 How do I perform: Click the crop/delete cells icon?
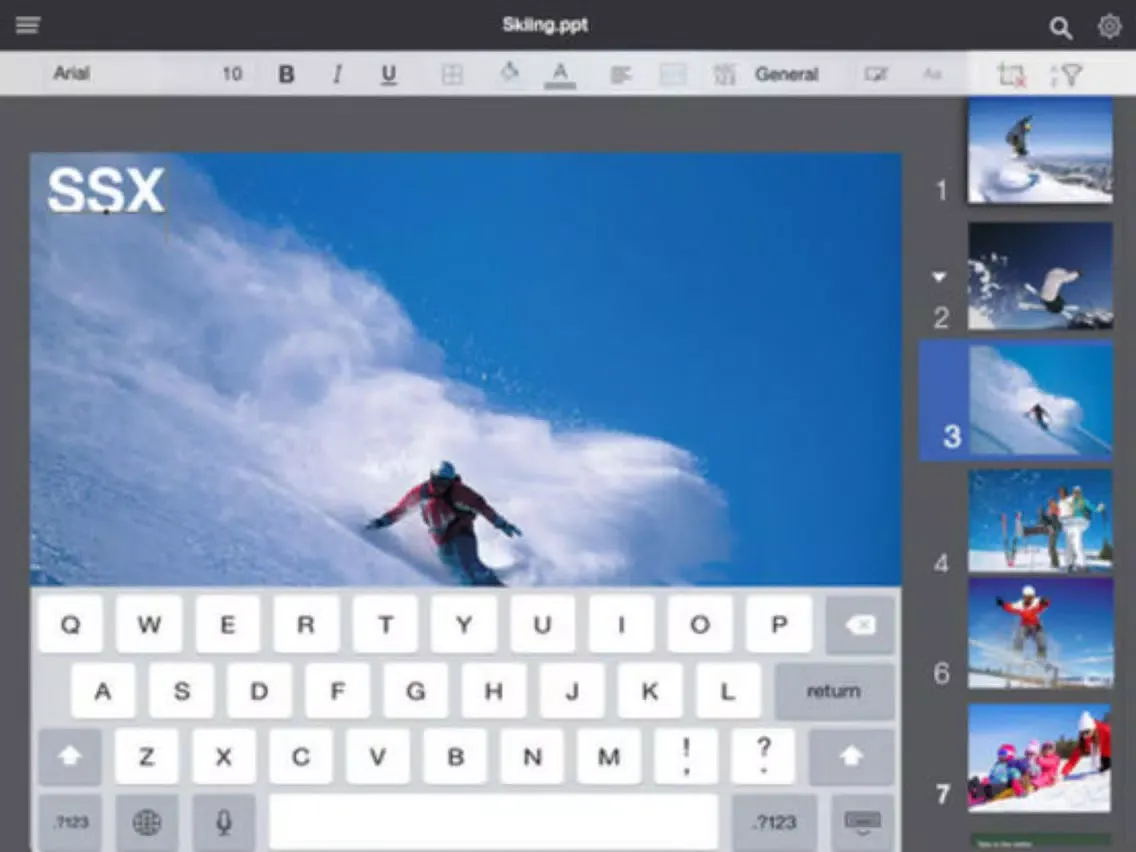1011,74
